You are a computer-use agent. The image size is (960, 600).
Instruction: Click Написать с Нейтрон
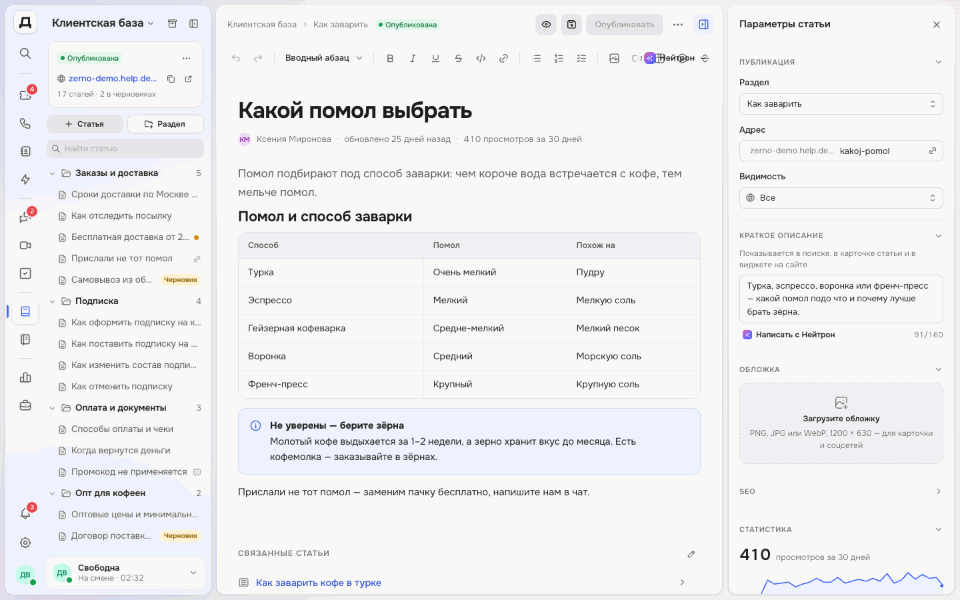coord(789,334)
